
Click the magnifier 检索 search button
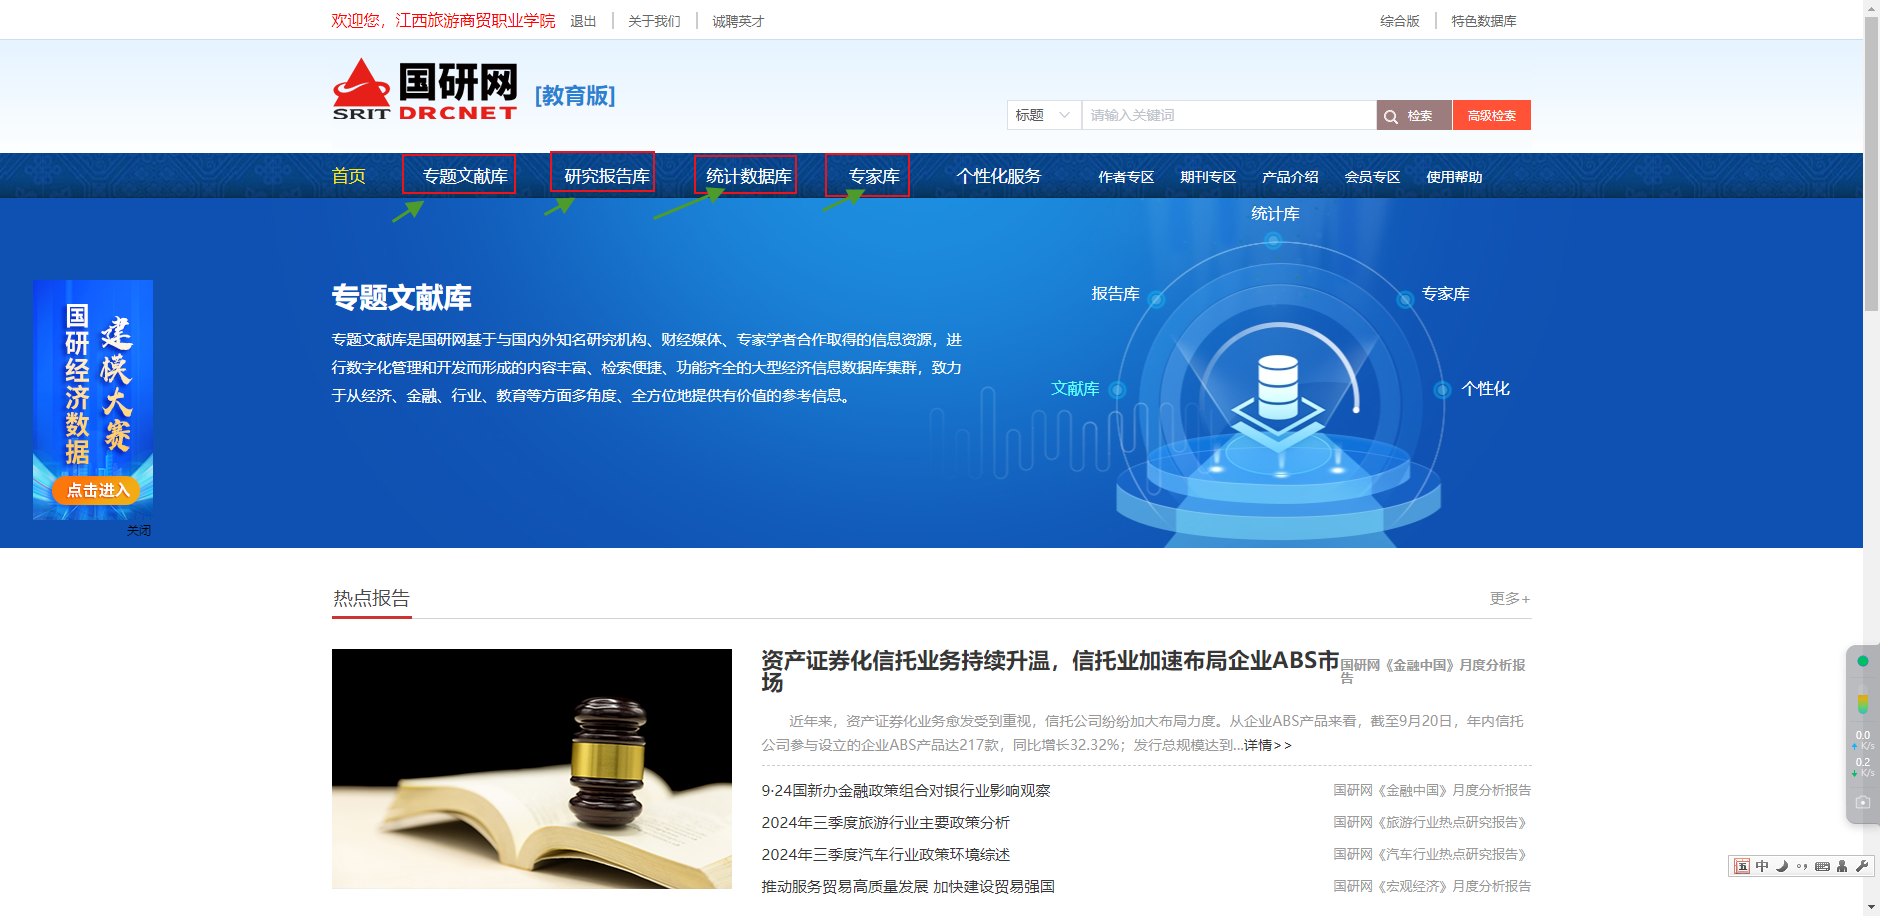point(1414,115)
